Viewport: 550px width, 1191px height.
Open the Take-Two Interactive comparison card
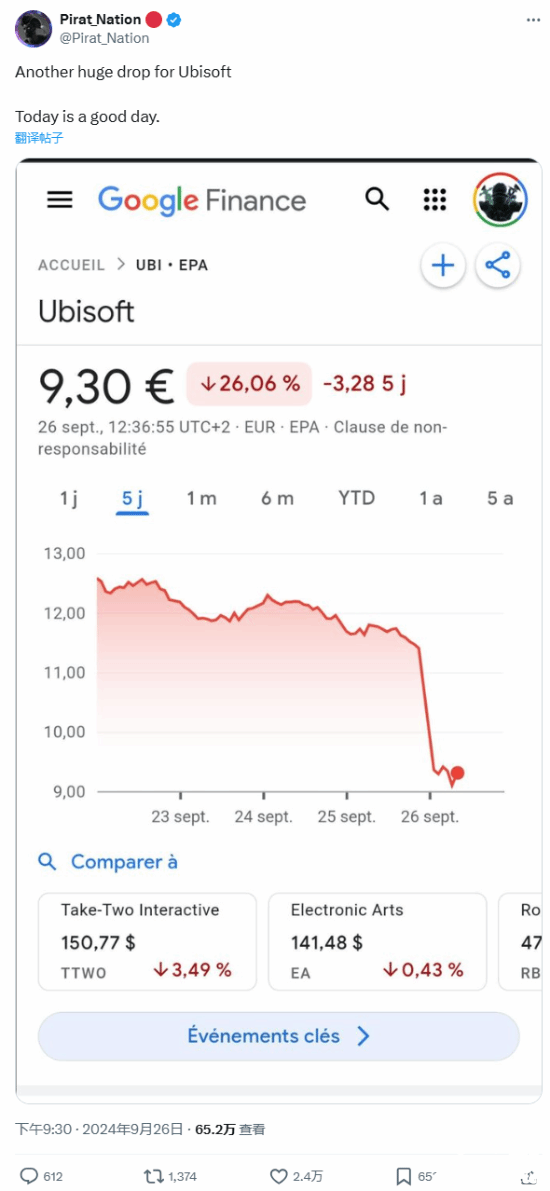[147, 942]
